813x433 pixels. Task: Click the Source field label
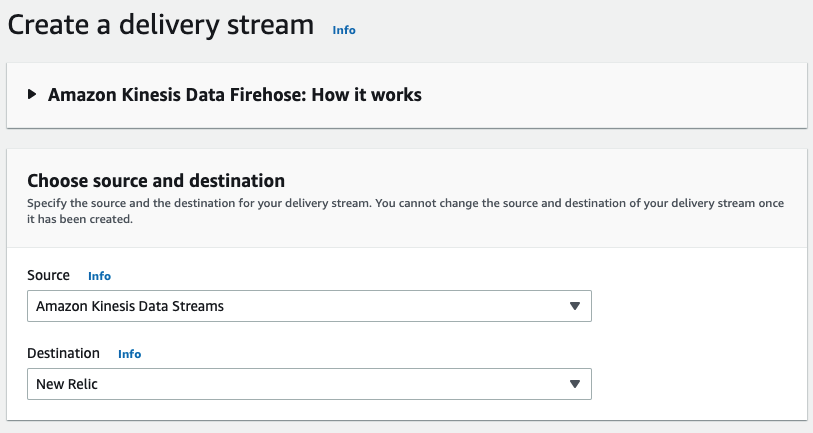48,275
